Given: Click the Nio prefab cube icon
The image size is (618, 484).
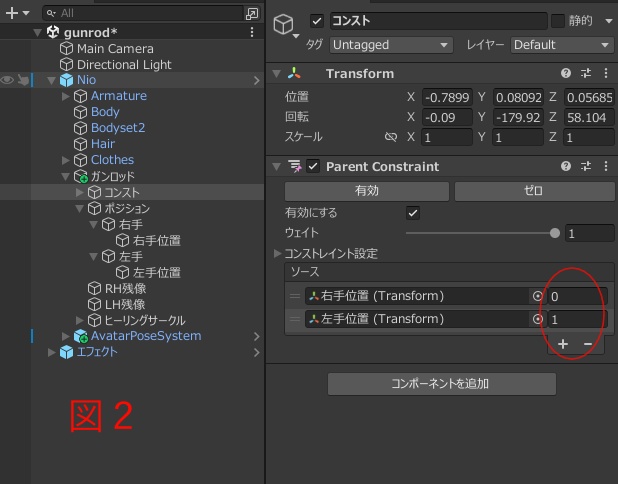Looking at the screenshot, I should tap(66, 80).
